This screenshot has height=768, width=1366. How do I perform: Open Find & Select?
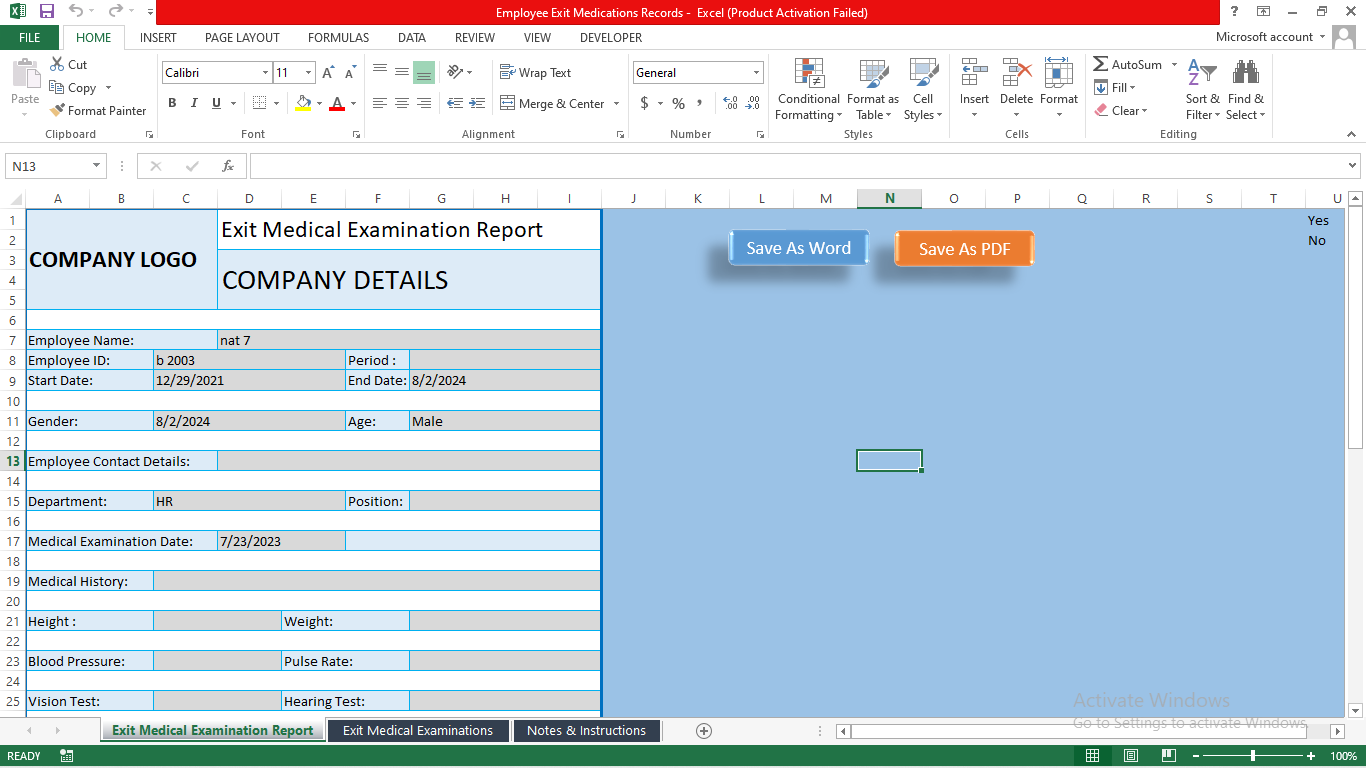coord(1245,89)
